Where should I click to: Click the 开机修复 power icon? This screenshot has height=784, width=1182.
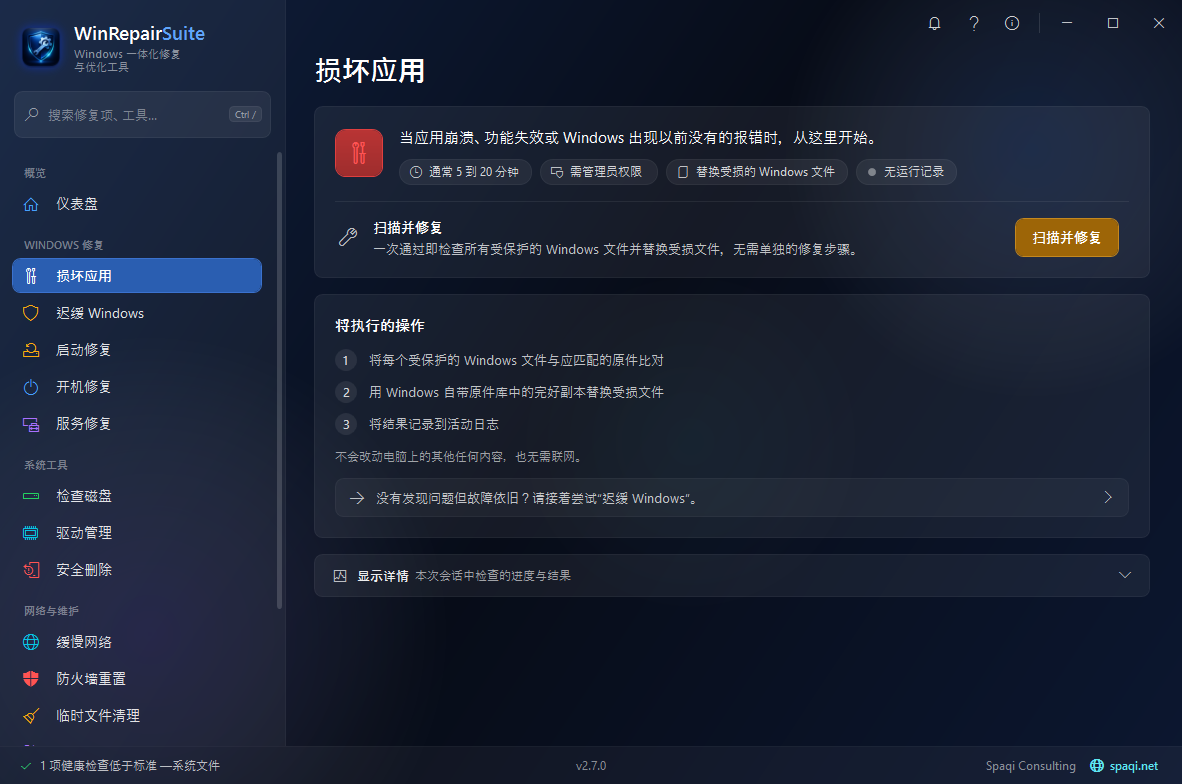[x=31, y=387]
